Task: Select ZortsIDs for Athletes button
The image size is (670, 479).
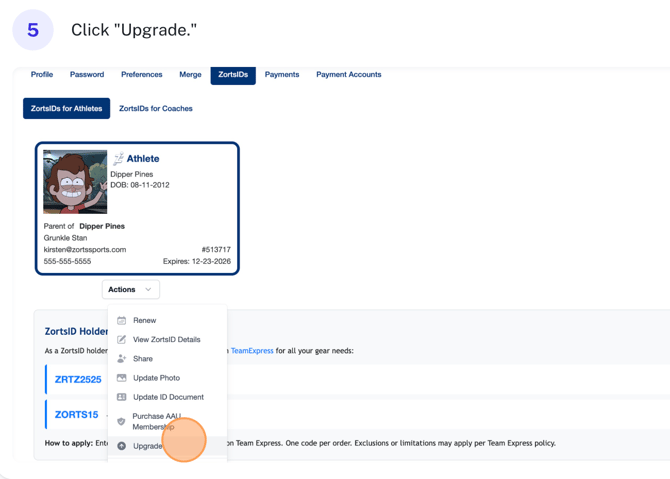Action: pyautogui.click(x=67, y=108)
